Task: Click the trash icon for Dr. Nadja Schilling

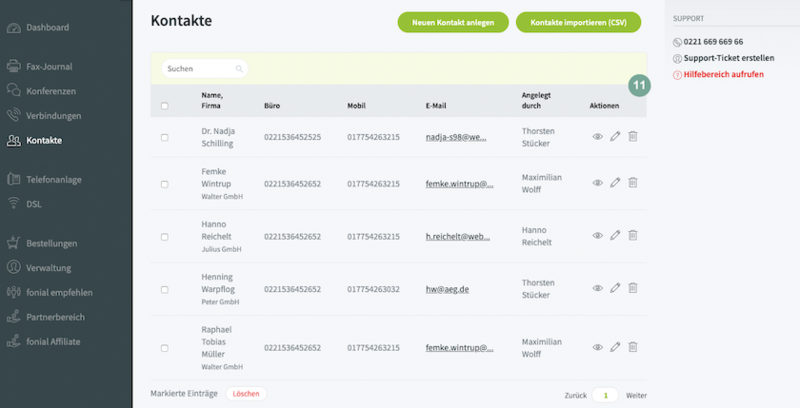Action: click(x=632, y=137)
